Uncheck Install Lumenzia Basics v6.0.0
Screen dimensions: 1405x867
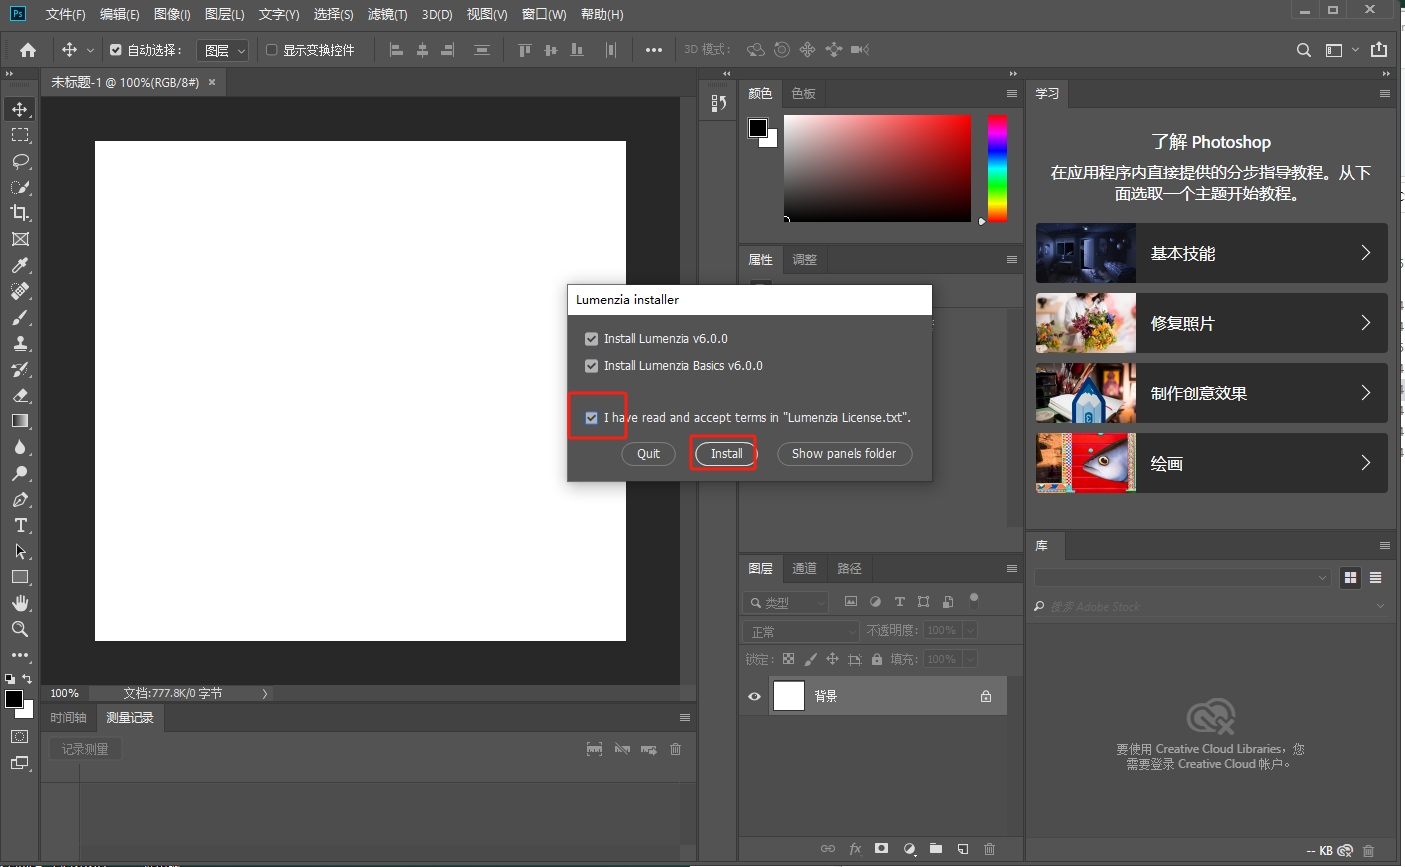591,366
